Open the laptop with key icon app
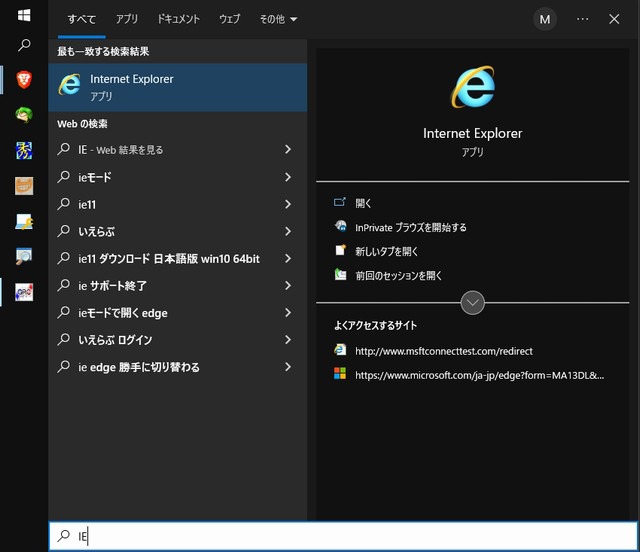The height and width of the screenshot is (552, 640). [x=24, y=222]
